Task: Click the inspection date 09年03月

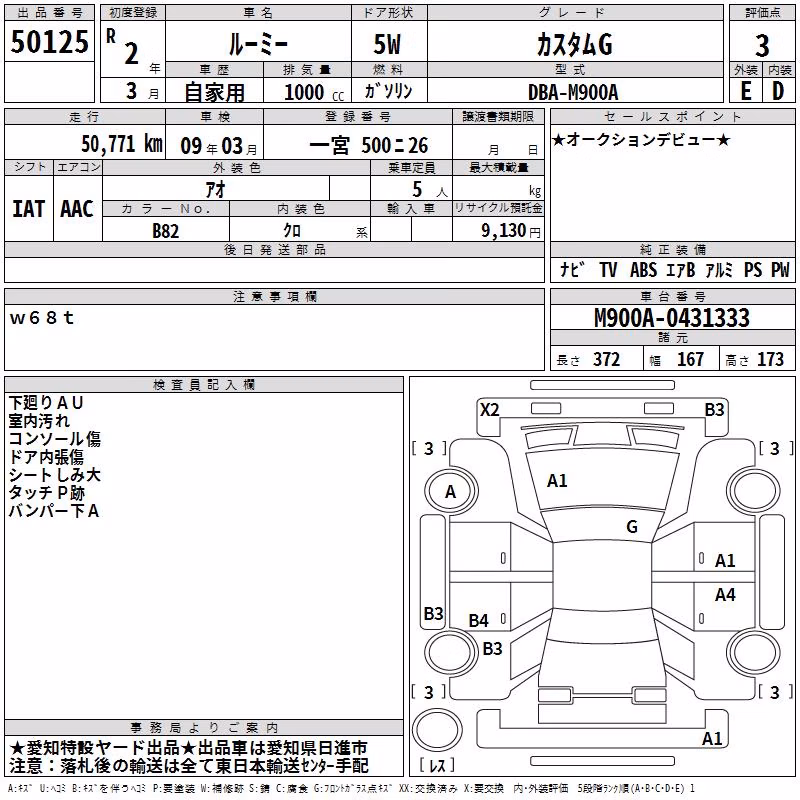Action: coord(219,146)
